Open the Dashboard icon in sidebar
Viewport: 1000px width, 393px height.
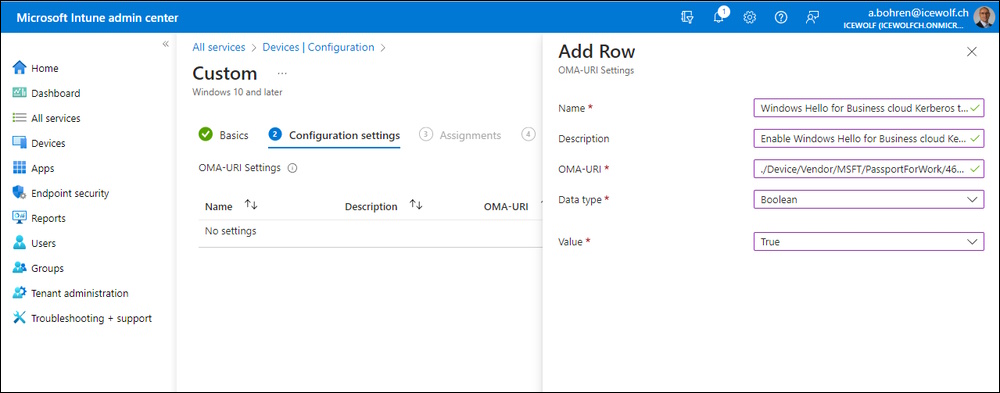tap(19, 93)
